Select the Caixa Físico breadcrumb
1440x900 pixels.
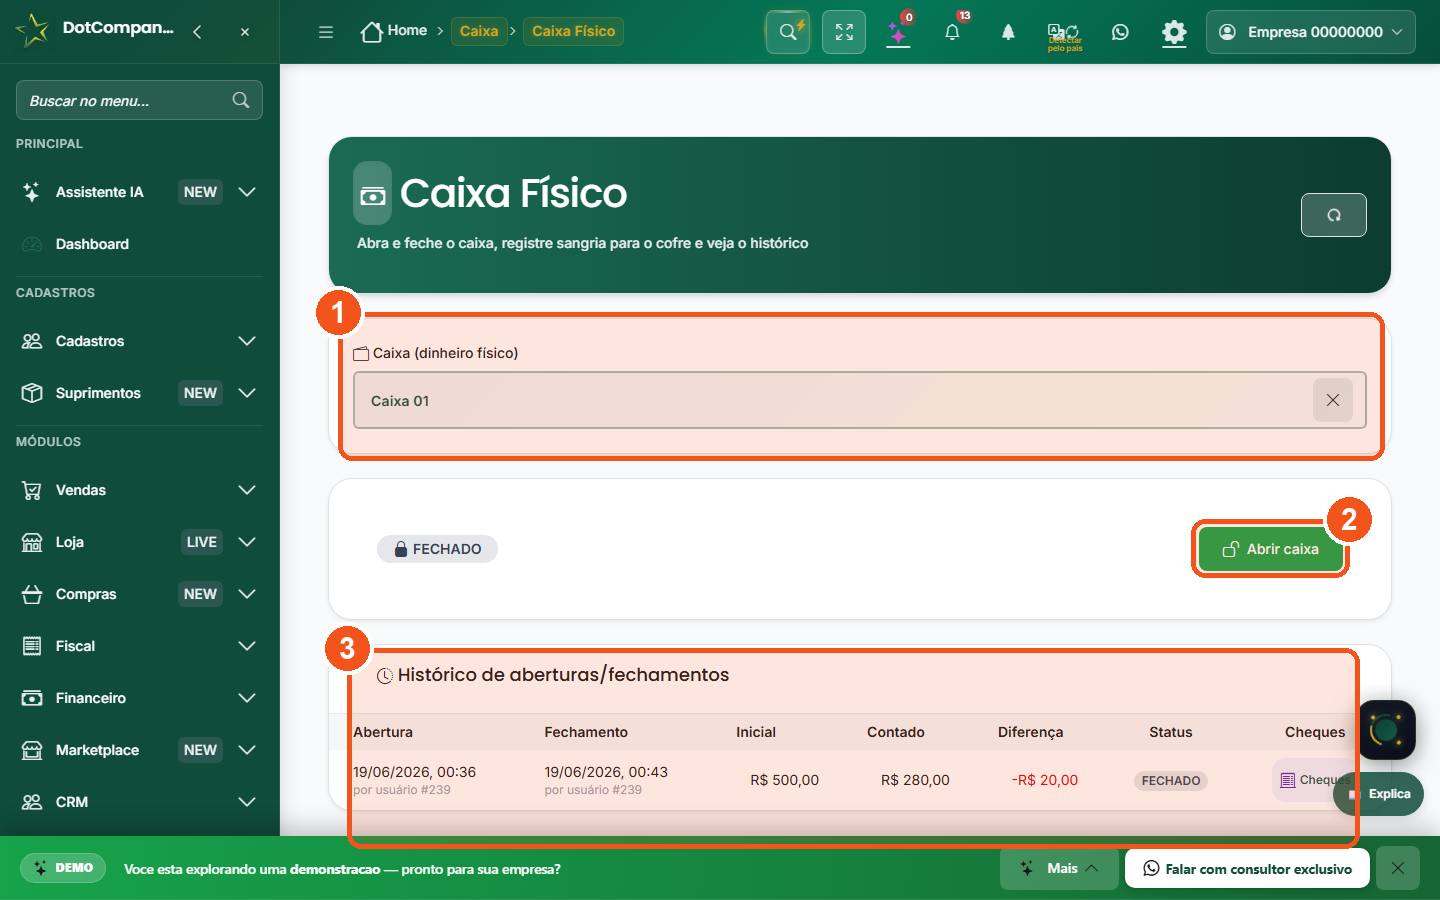(x=573, y=31)
